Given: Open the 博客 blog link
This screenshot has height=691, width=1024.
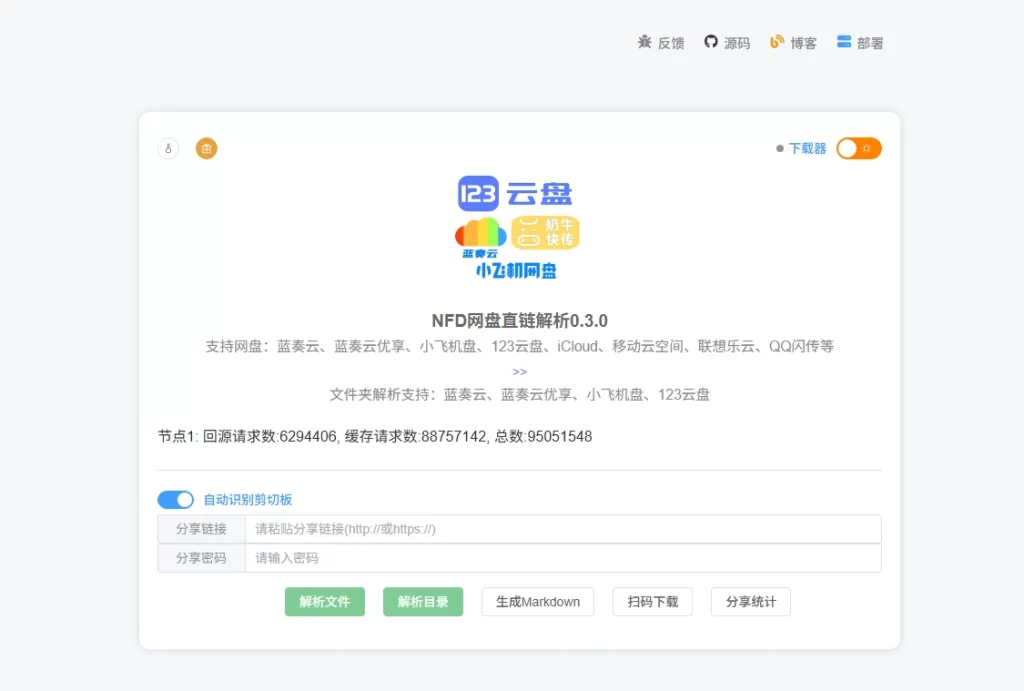Looking at the screenshot, I should coord(803,43).
